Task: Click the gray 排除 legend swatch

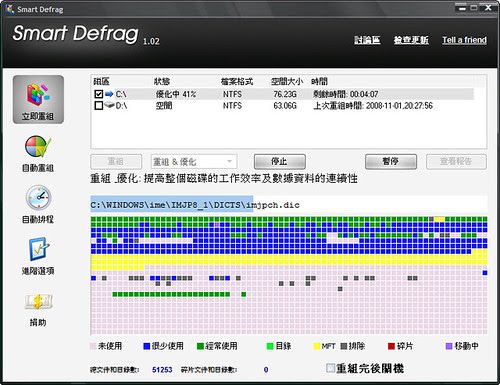Action: point(344,346)
